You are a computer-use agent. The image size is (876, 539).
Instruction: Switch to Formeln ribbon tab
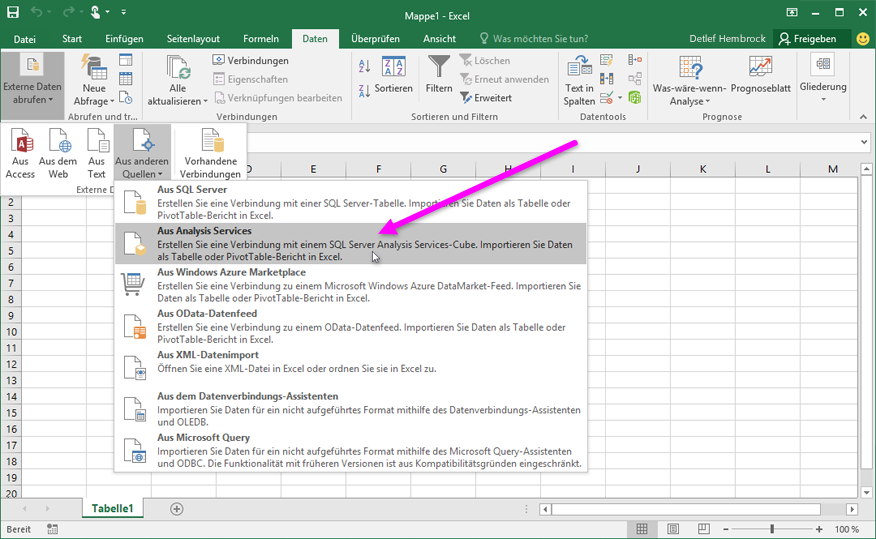pos(261,39)
